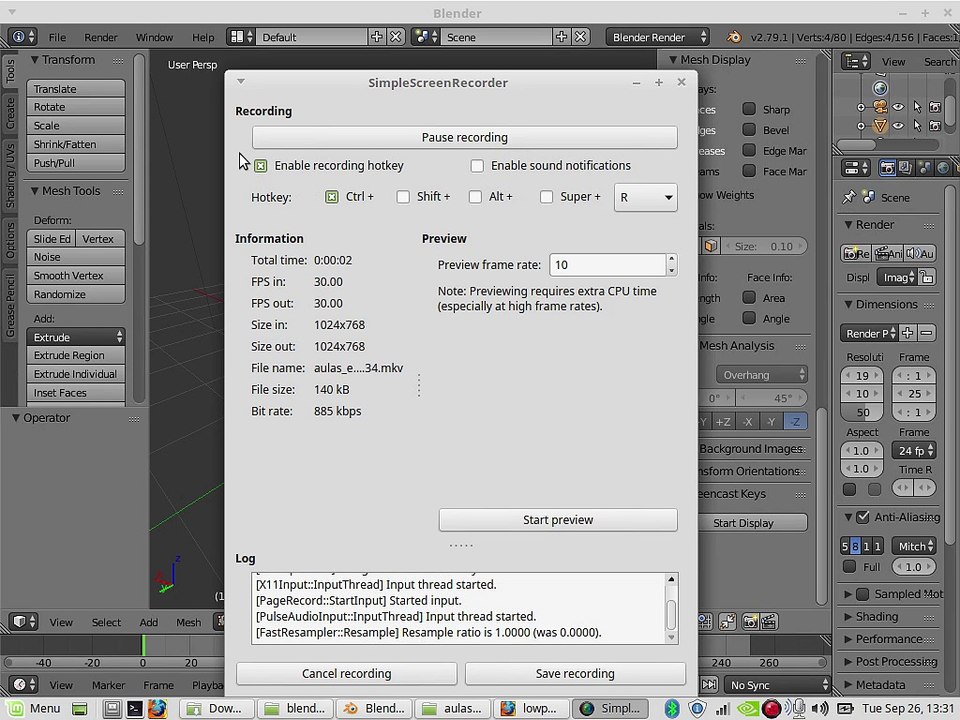Open the 3D viewport editor type icon
The height and width of the screenshot is (720, 960).
(x=24, y=621)
